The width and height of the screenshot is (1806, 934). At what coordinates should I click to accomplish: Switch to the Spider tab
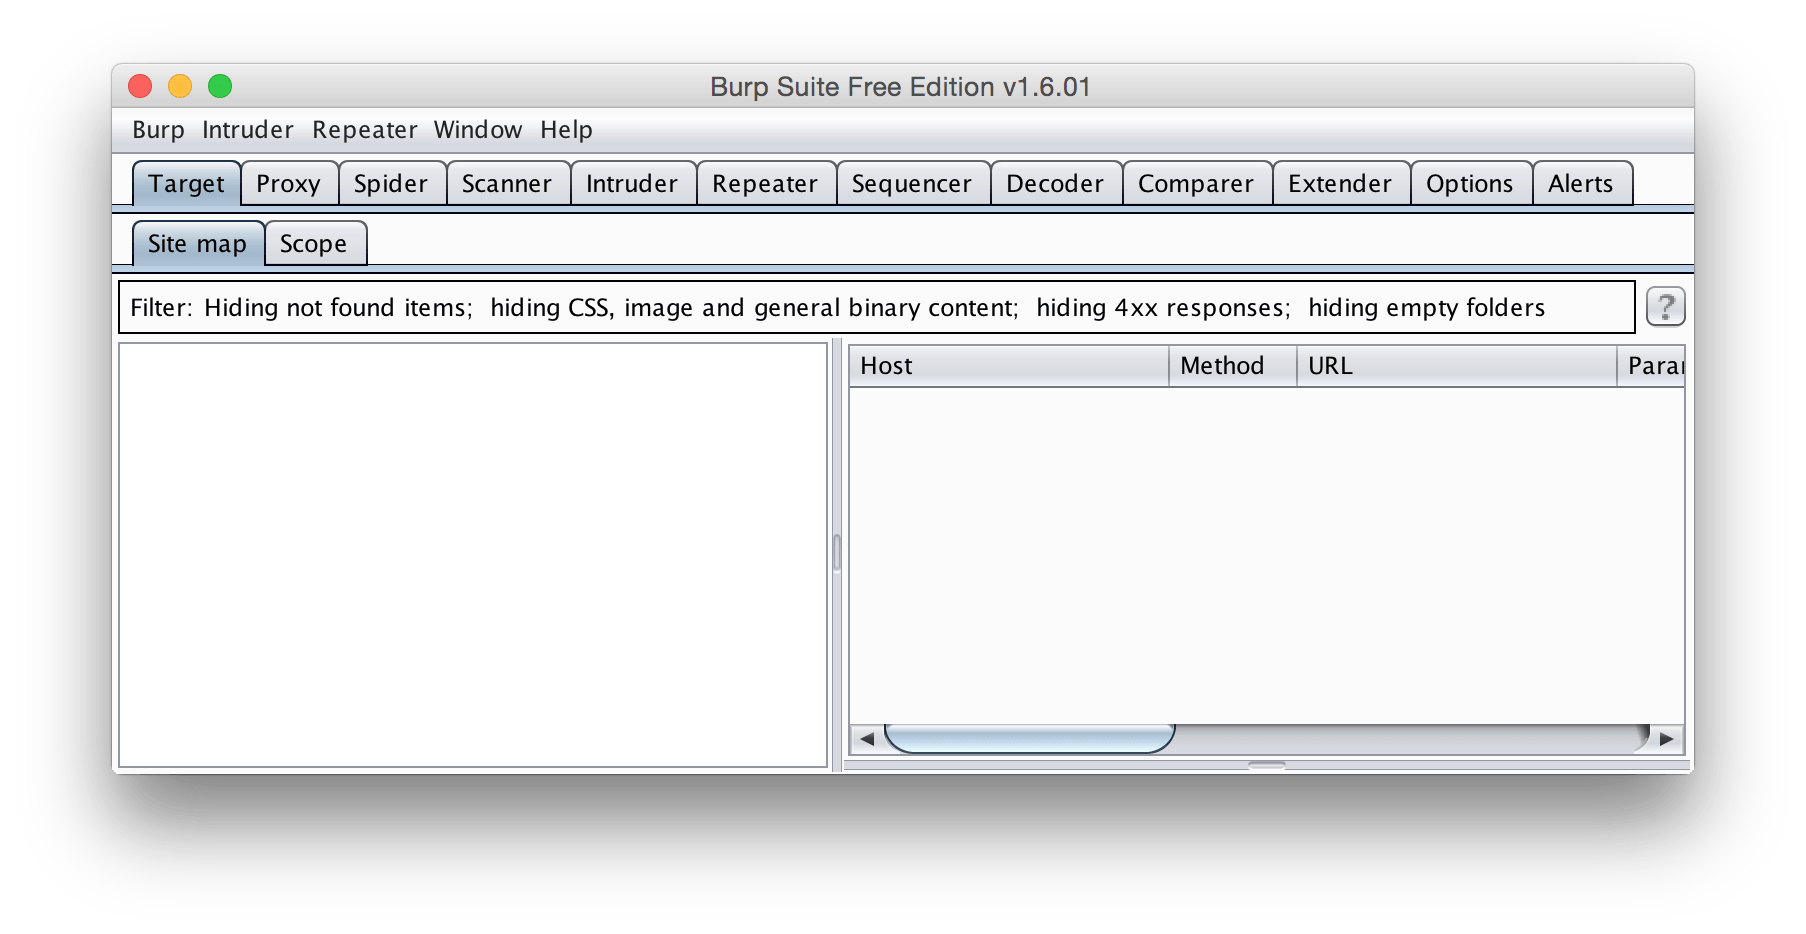[391, 183]
